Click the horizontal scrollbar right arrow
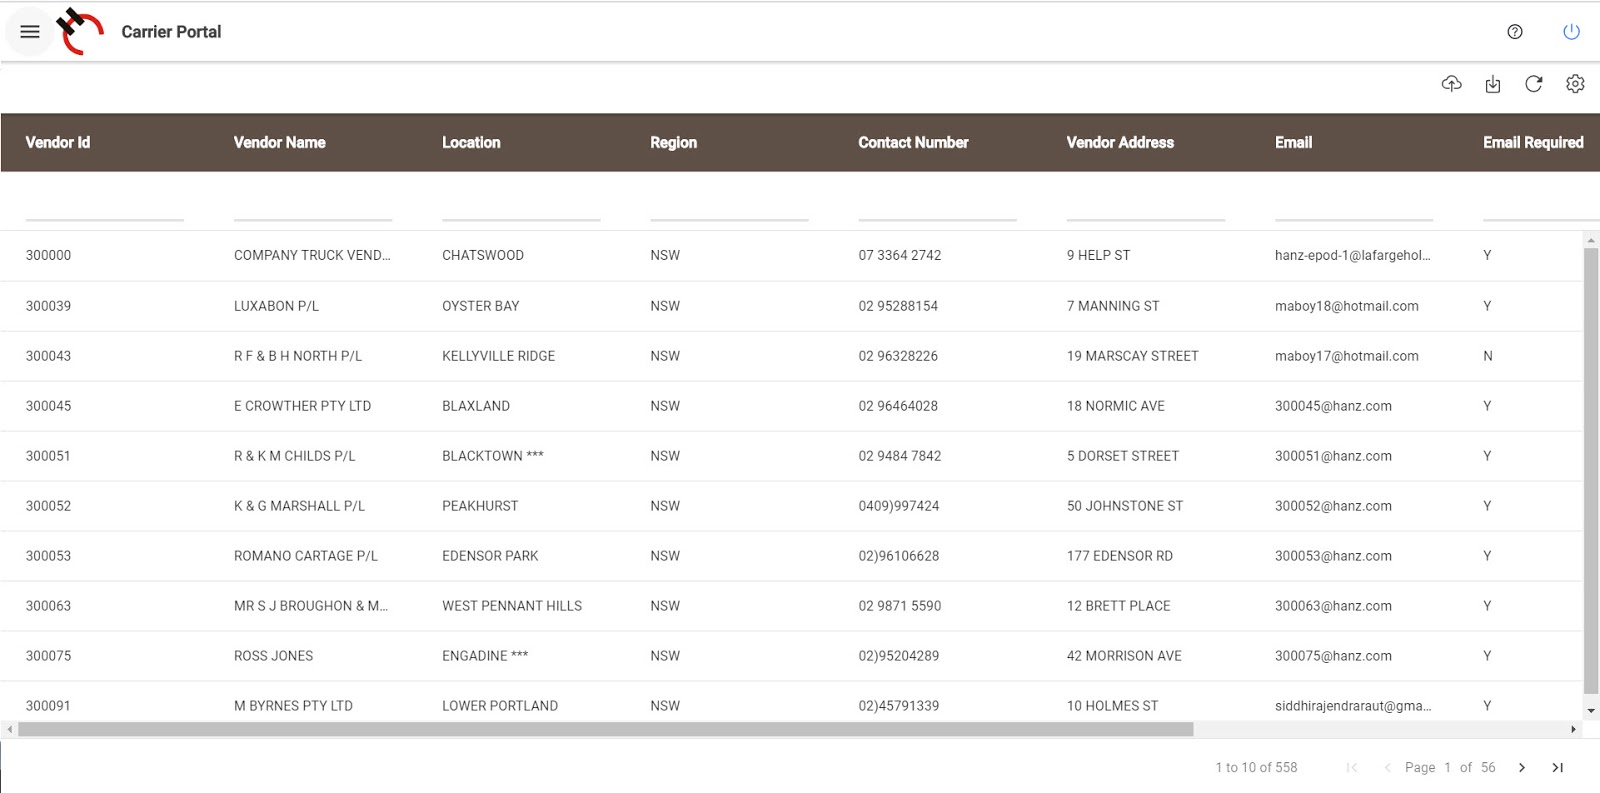 point(1573,730)
